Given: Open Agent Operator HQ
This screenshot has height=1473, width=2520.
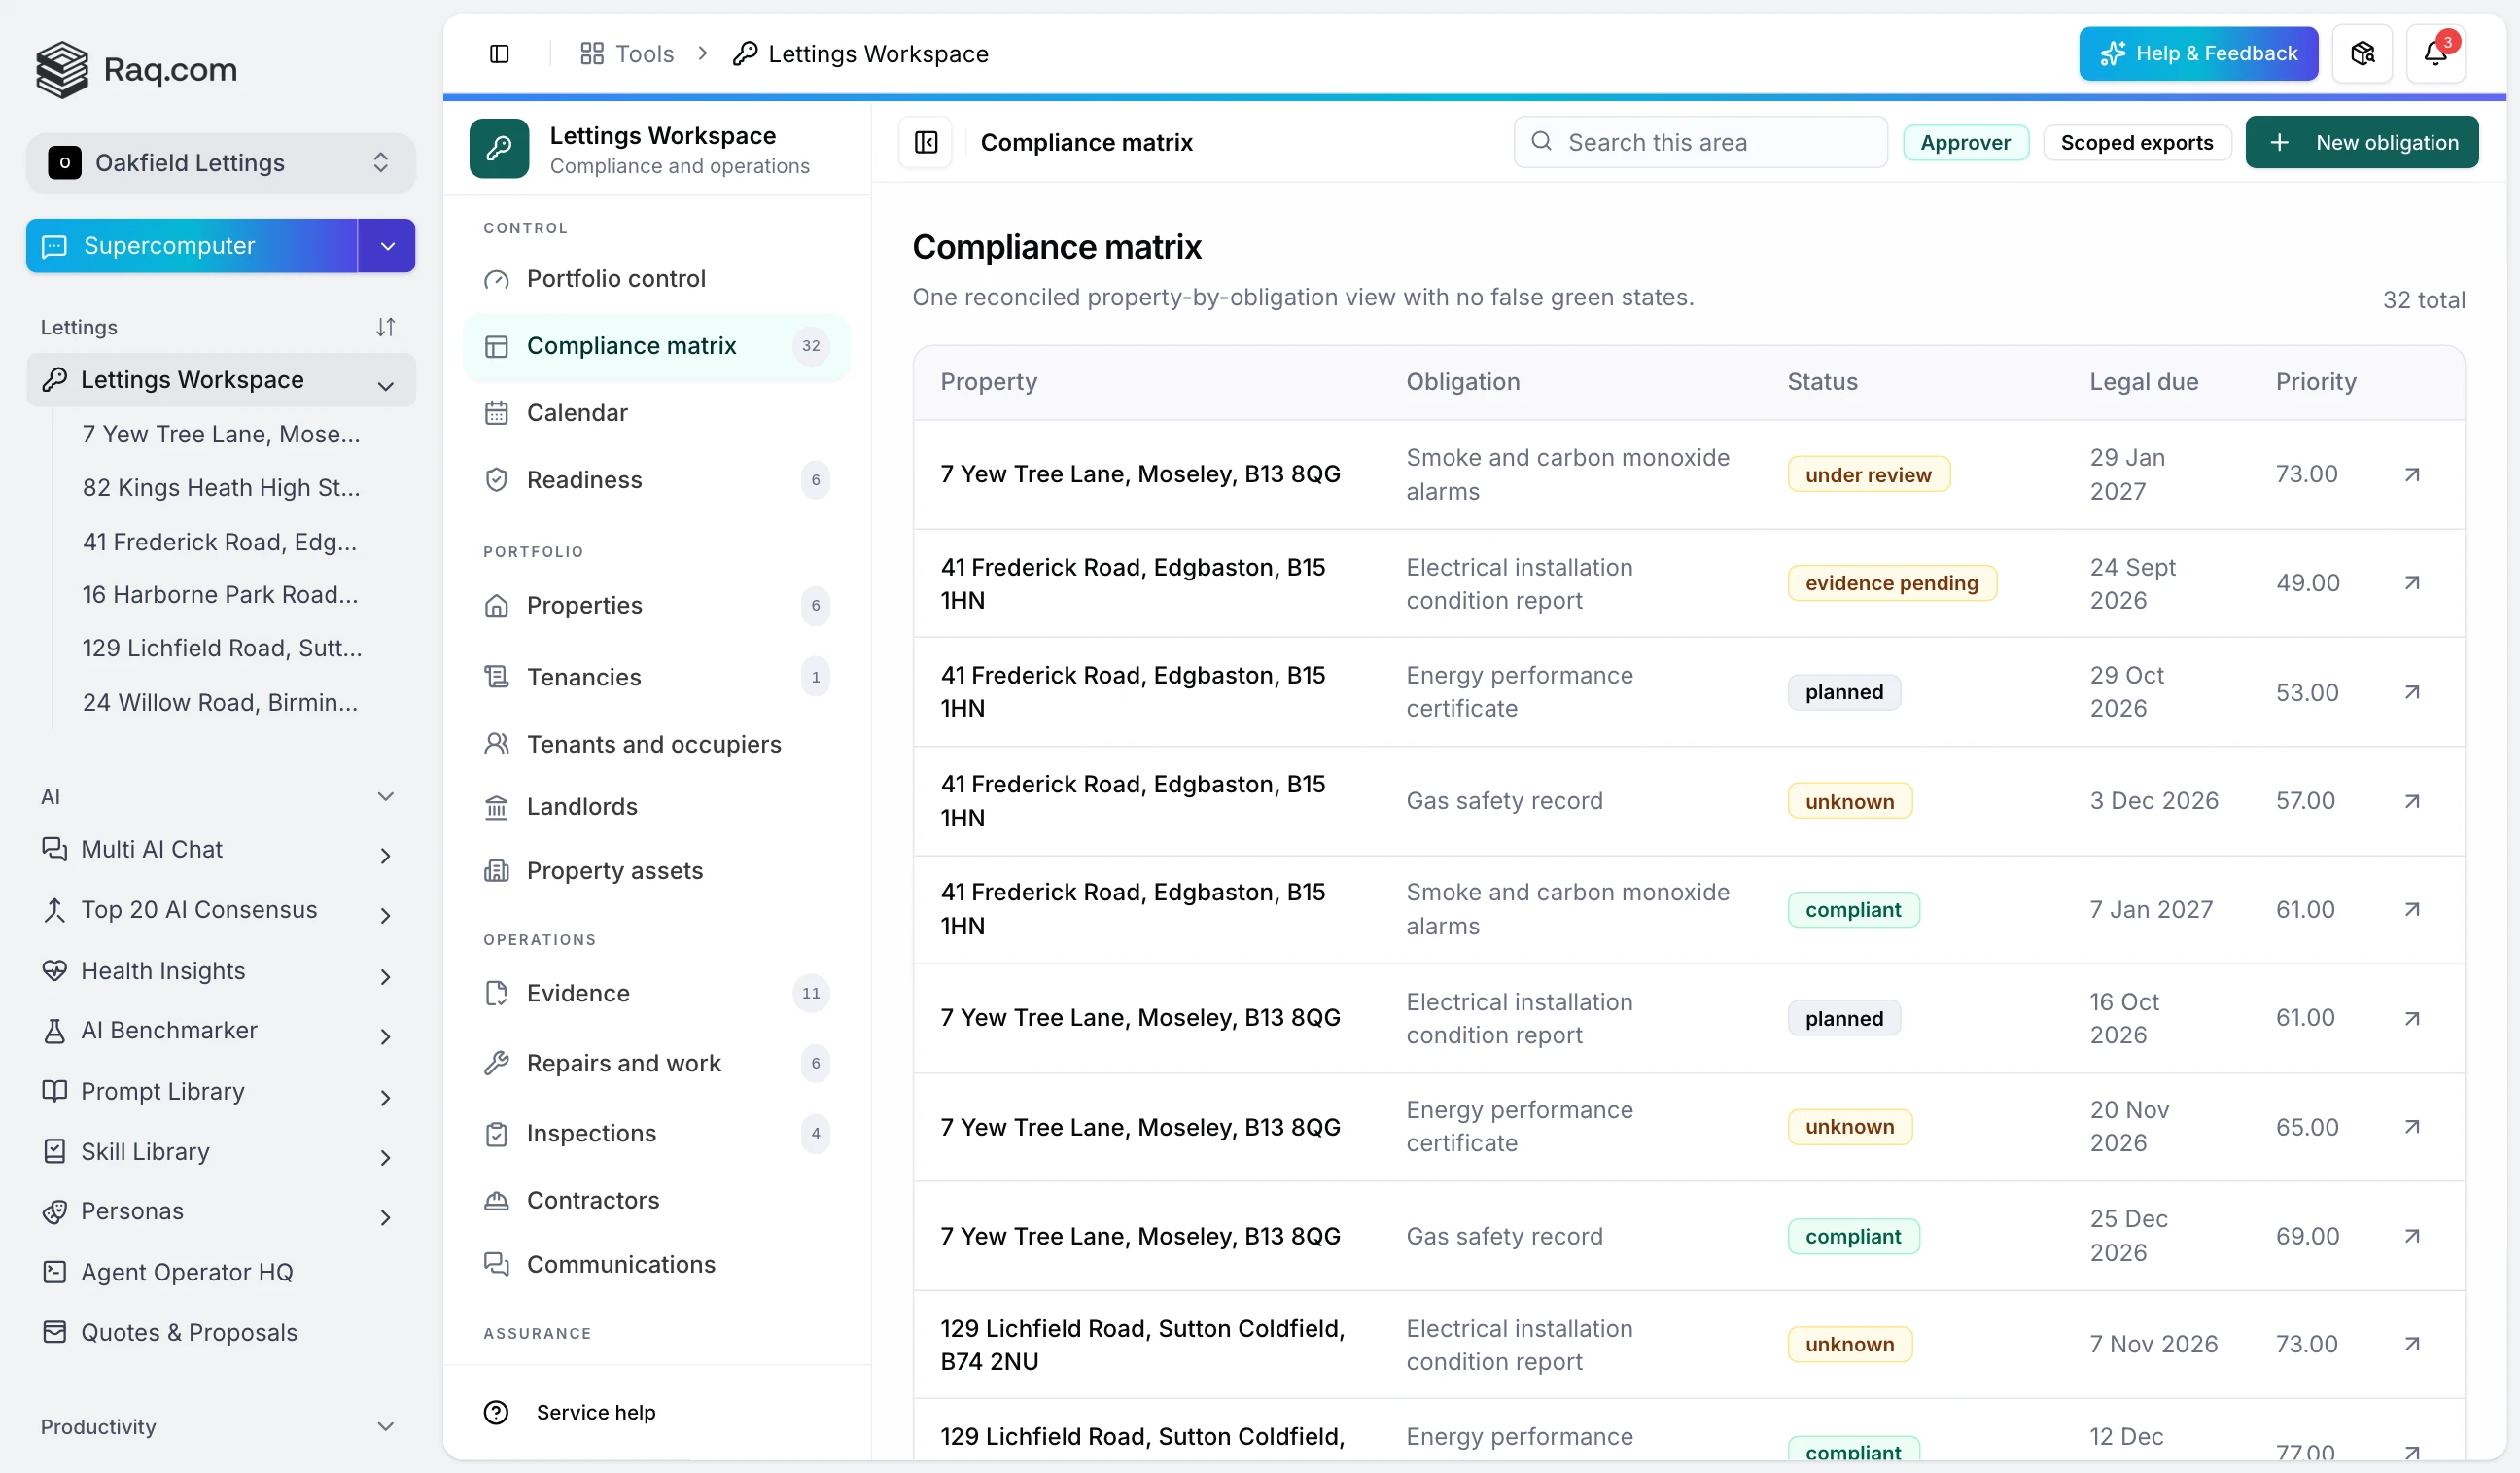Looking at the screenshot, I should pyautogui.click(x=187, y=1272).
